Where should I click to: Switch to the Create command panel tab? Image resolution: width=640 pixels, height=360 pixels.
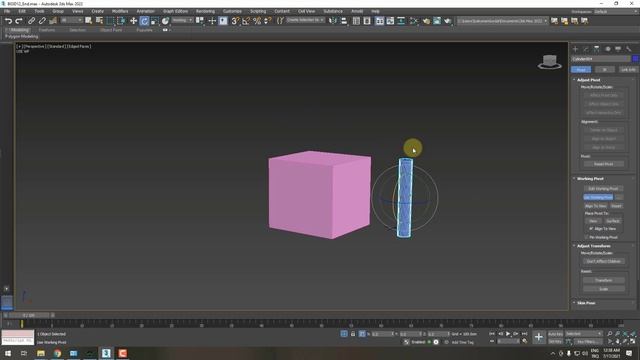(x=576, y=49)
